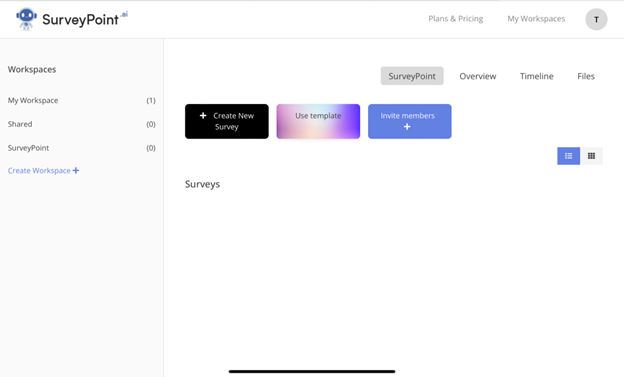This screenshot has height=377, width=624.
Task: Select My Workspace in sidebar
Action: point(82,100)
